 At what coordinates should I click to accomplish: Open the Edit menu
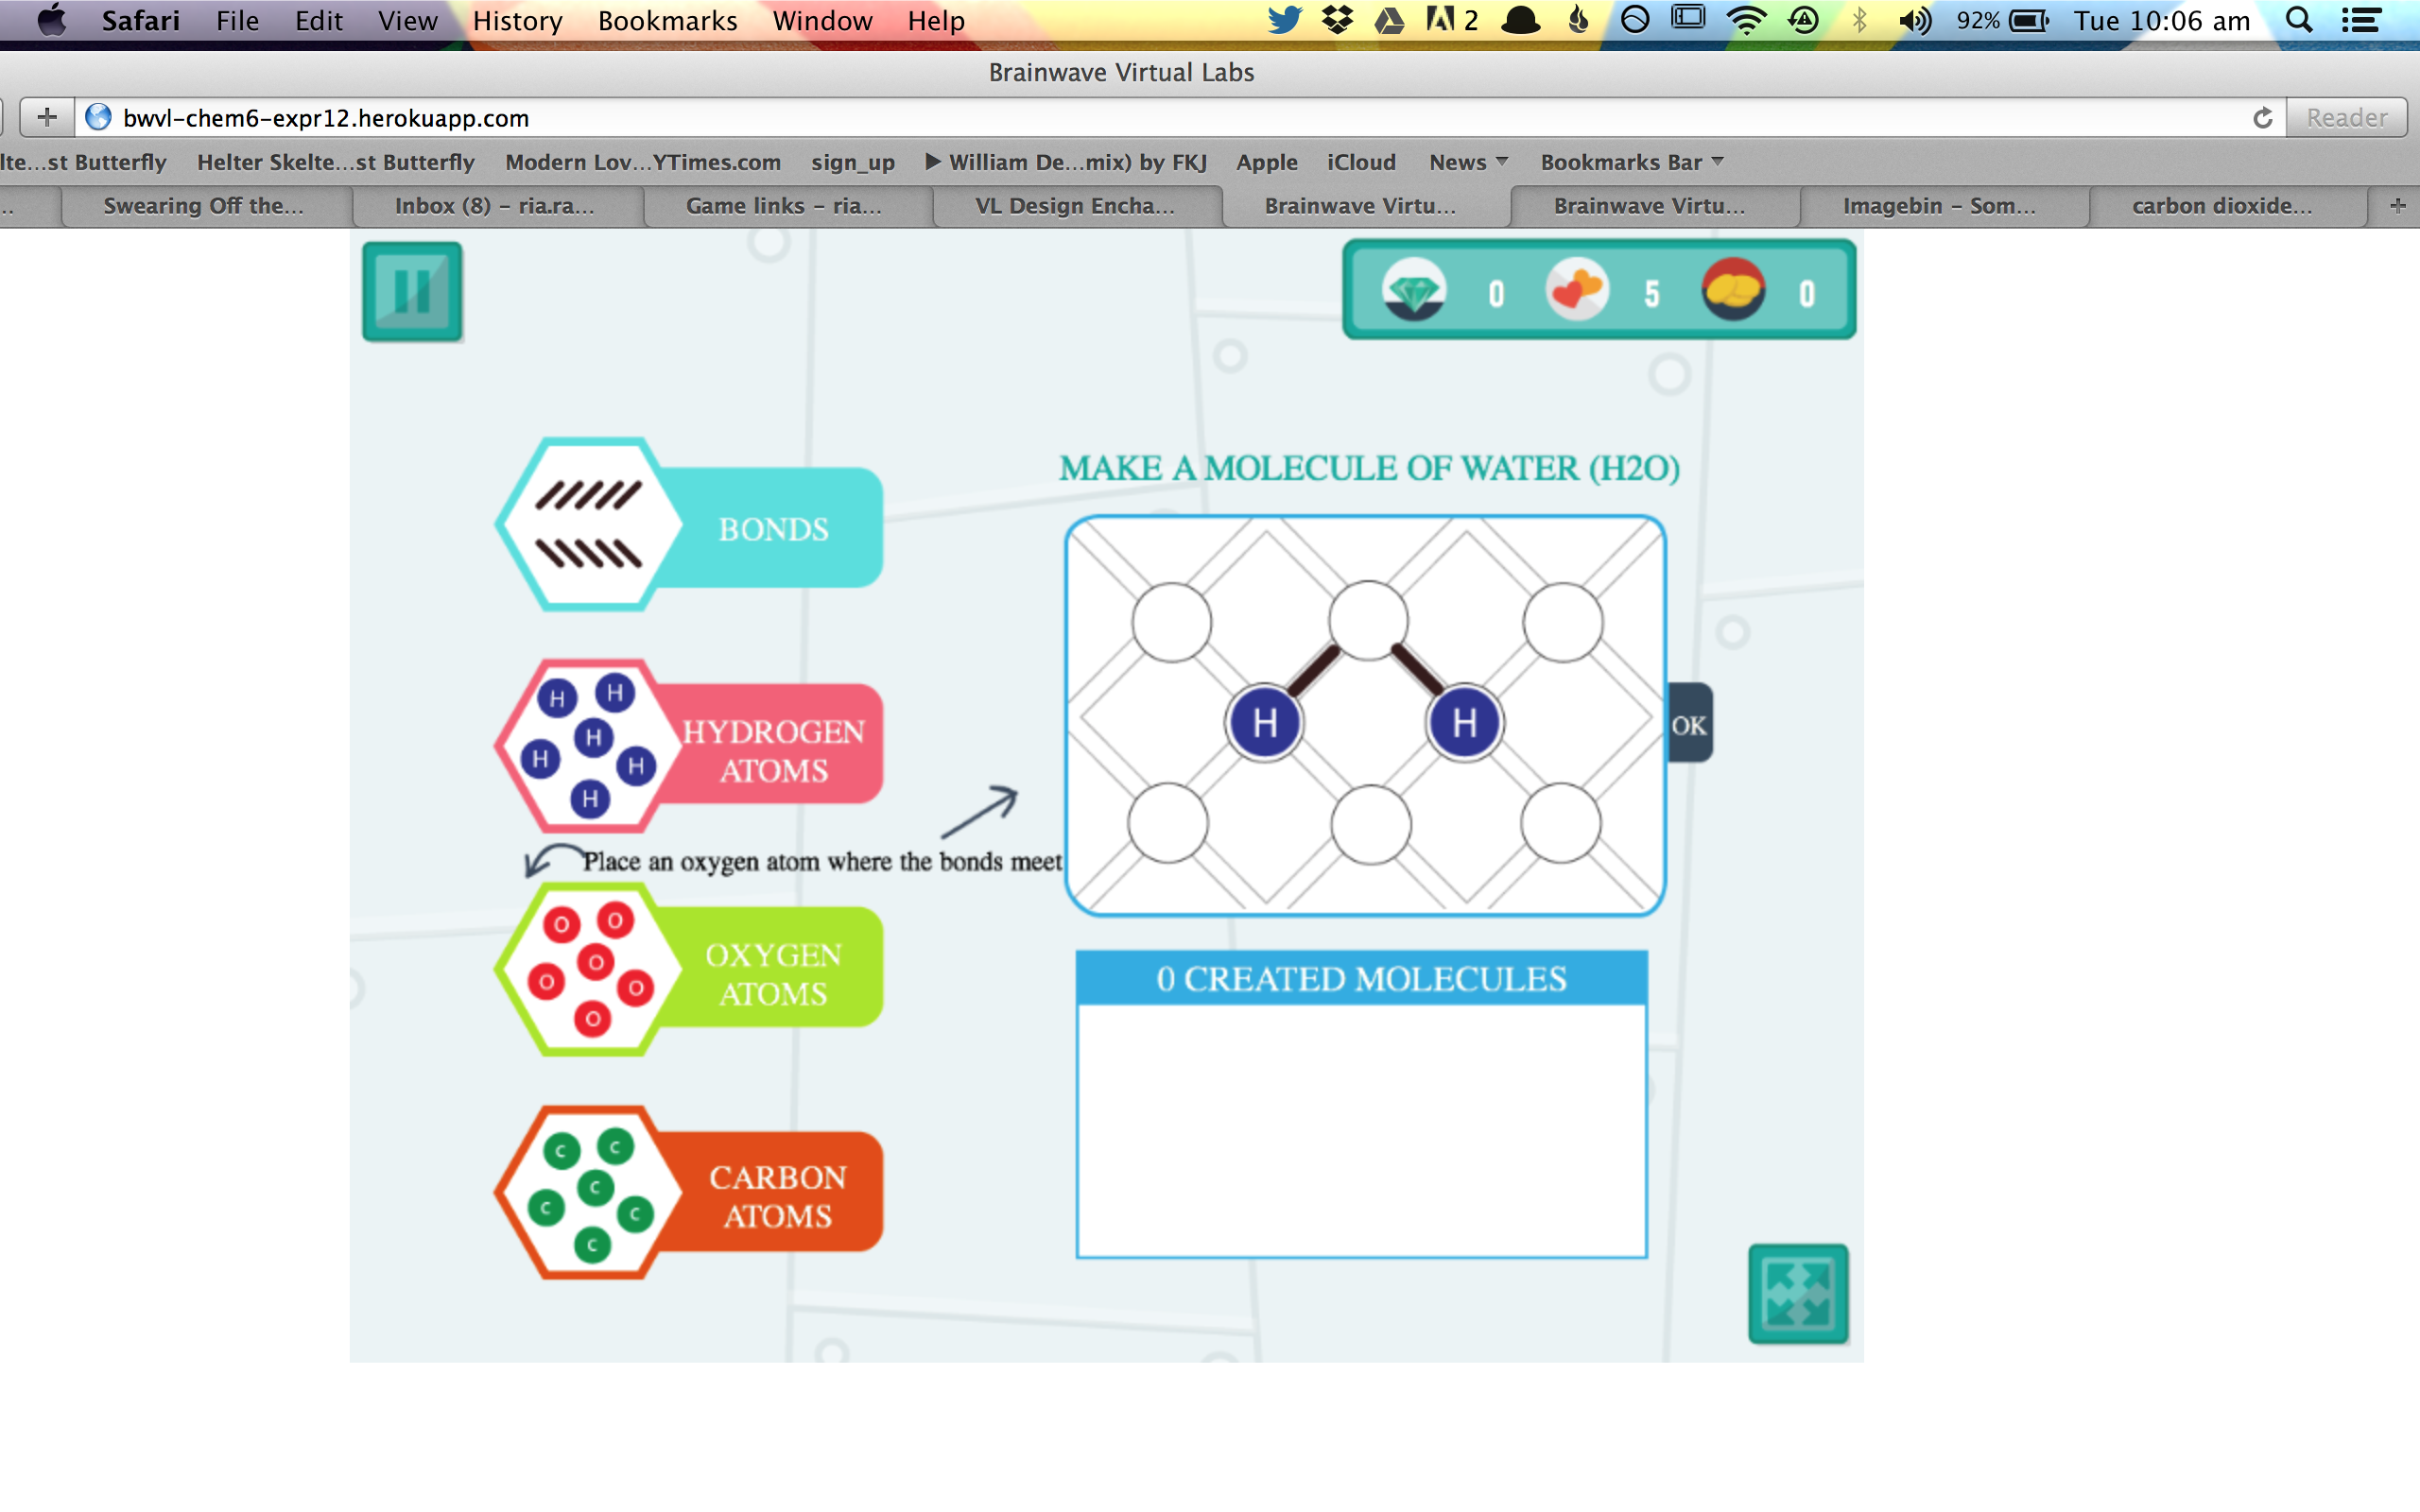tap(318, 21)
